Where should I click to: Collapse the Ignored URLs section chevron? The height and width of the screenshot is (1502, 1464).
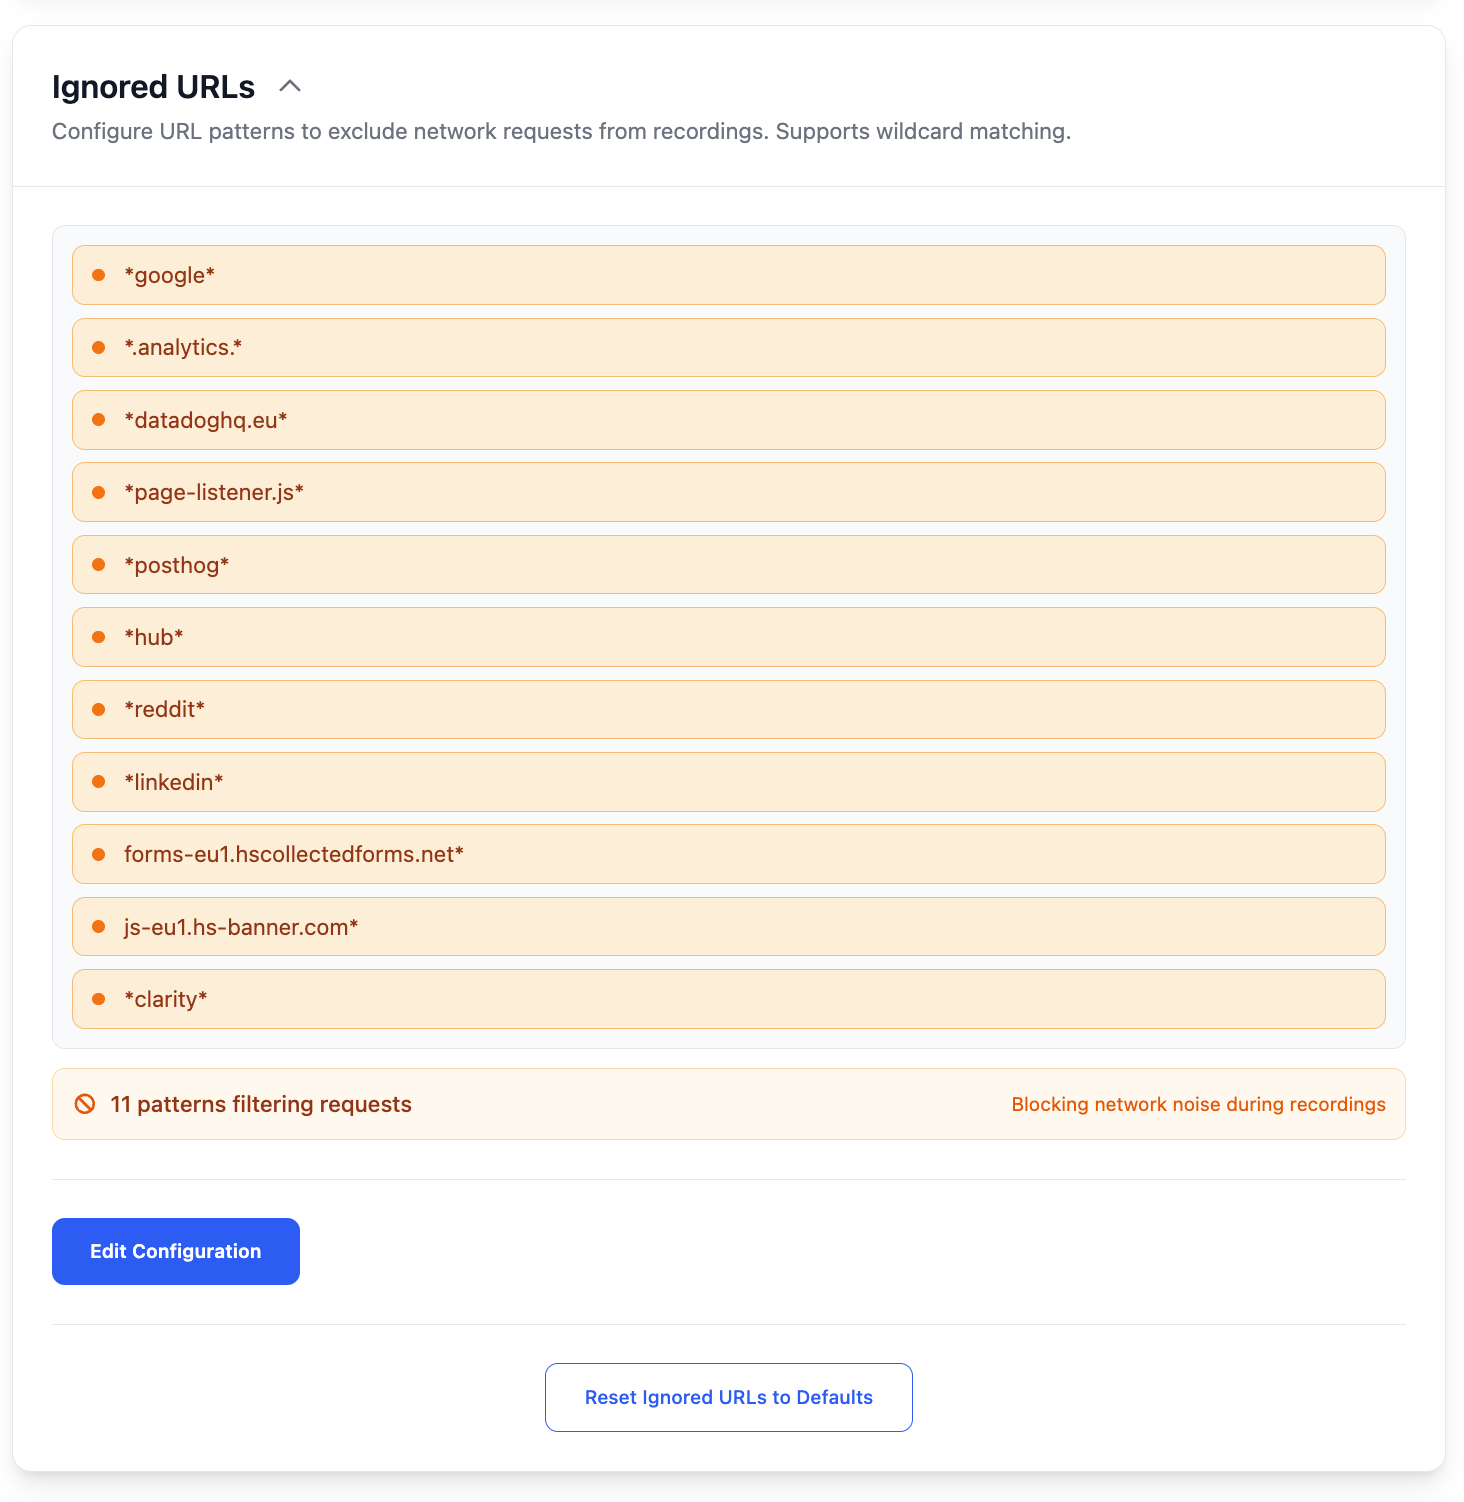290,87
